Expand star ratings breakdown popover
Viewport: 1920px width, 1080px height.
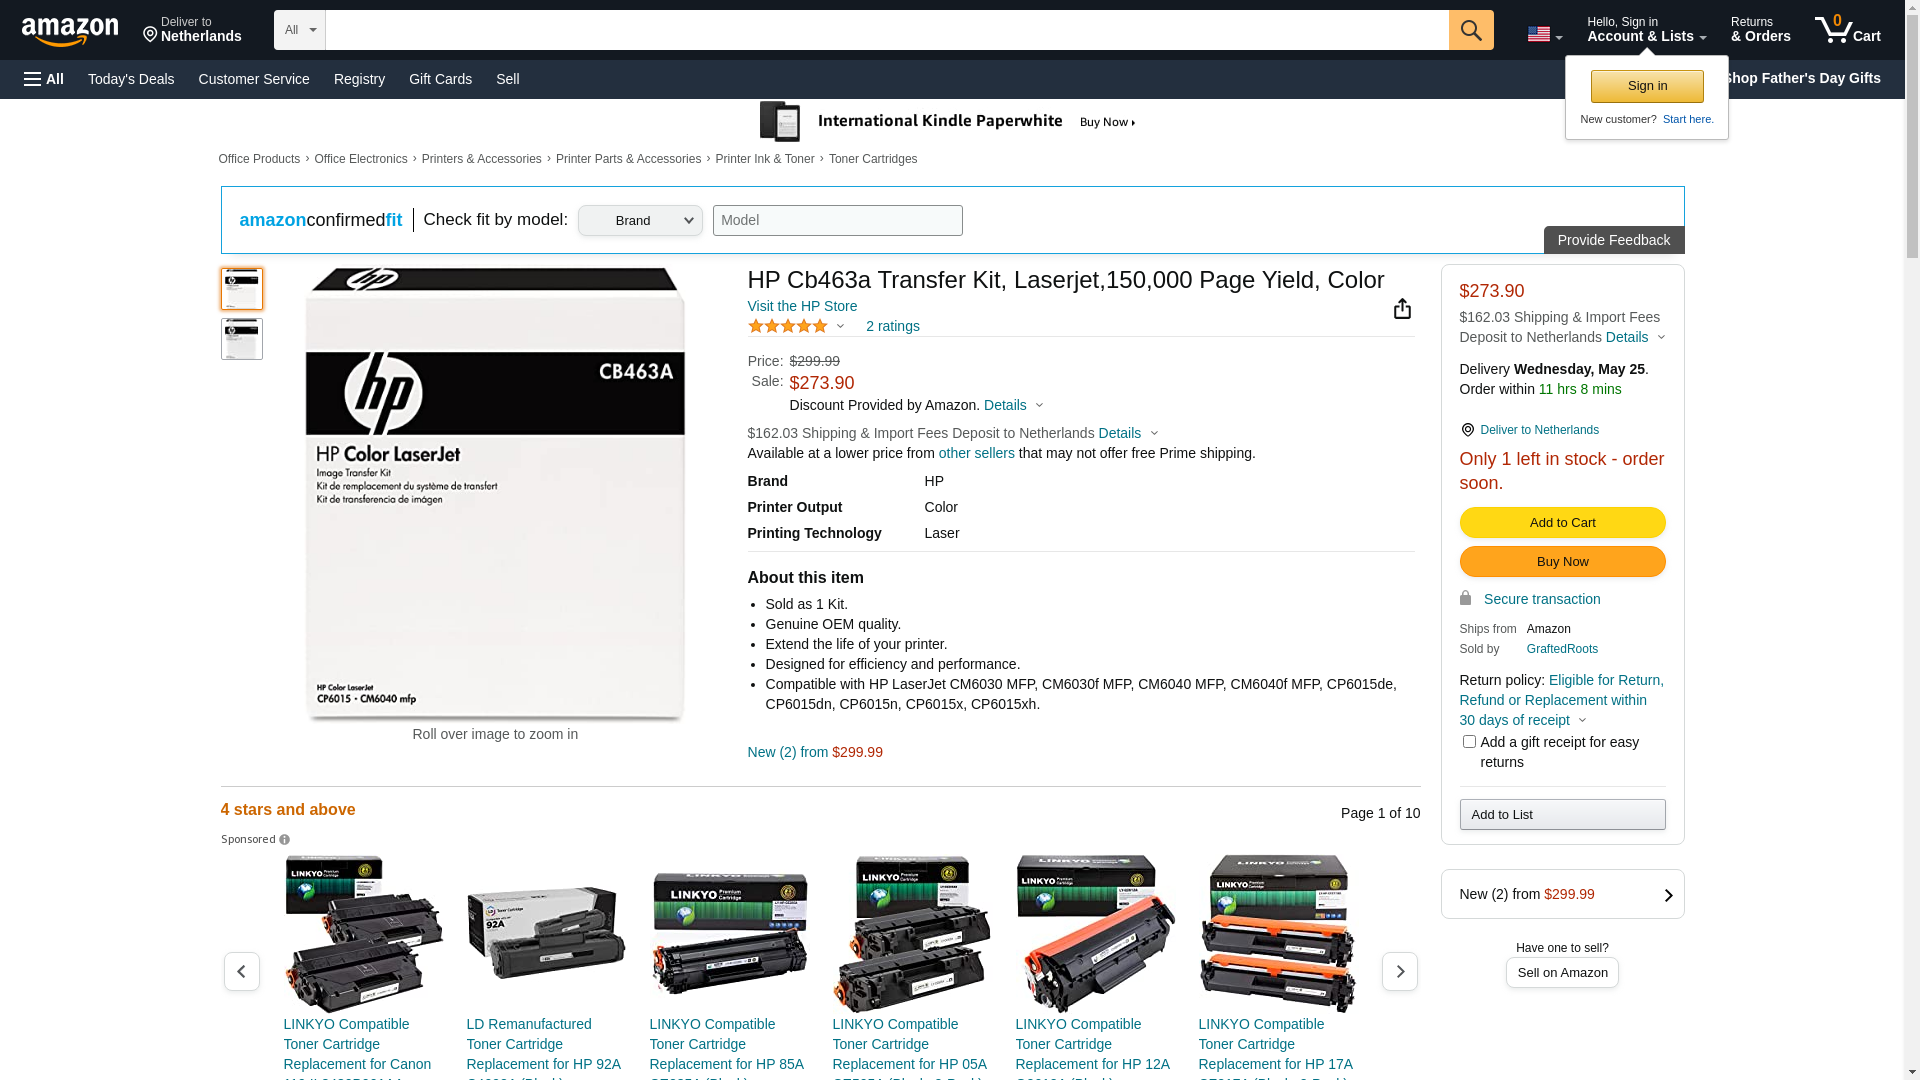click(x=840, y=327)
